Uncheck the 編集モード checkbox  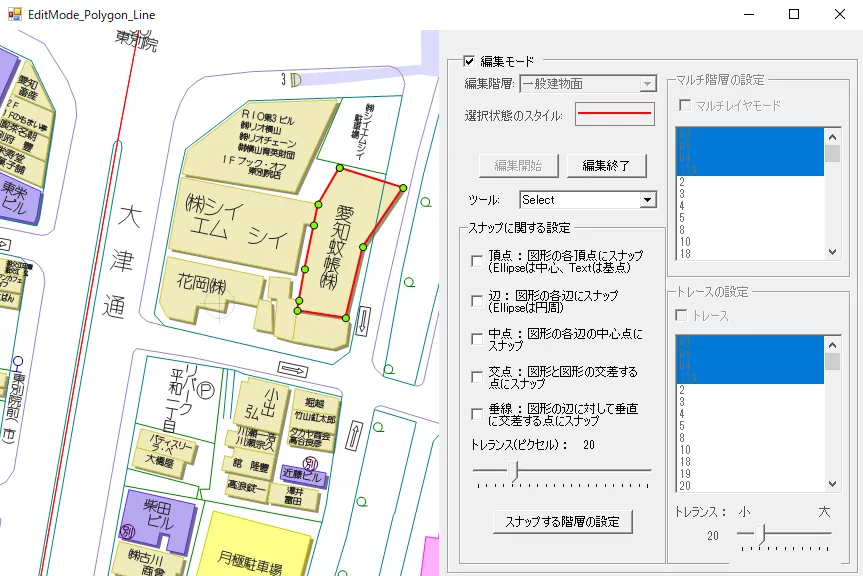pyautogui.click(x=469, y=62)
